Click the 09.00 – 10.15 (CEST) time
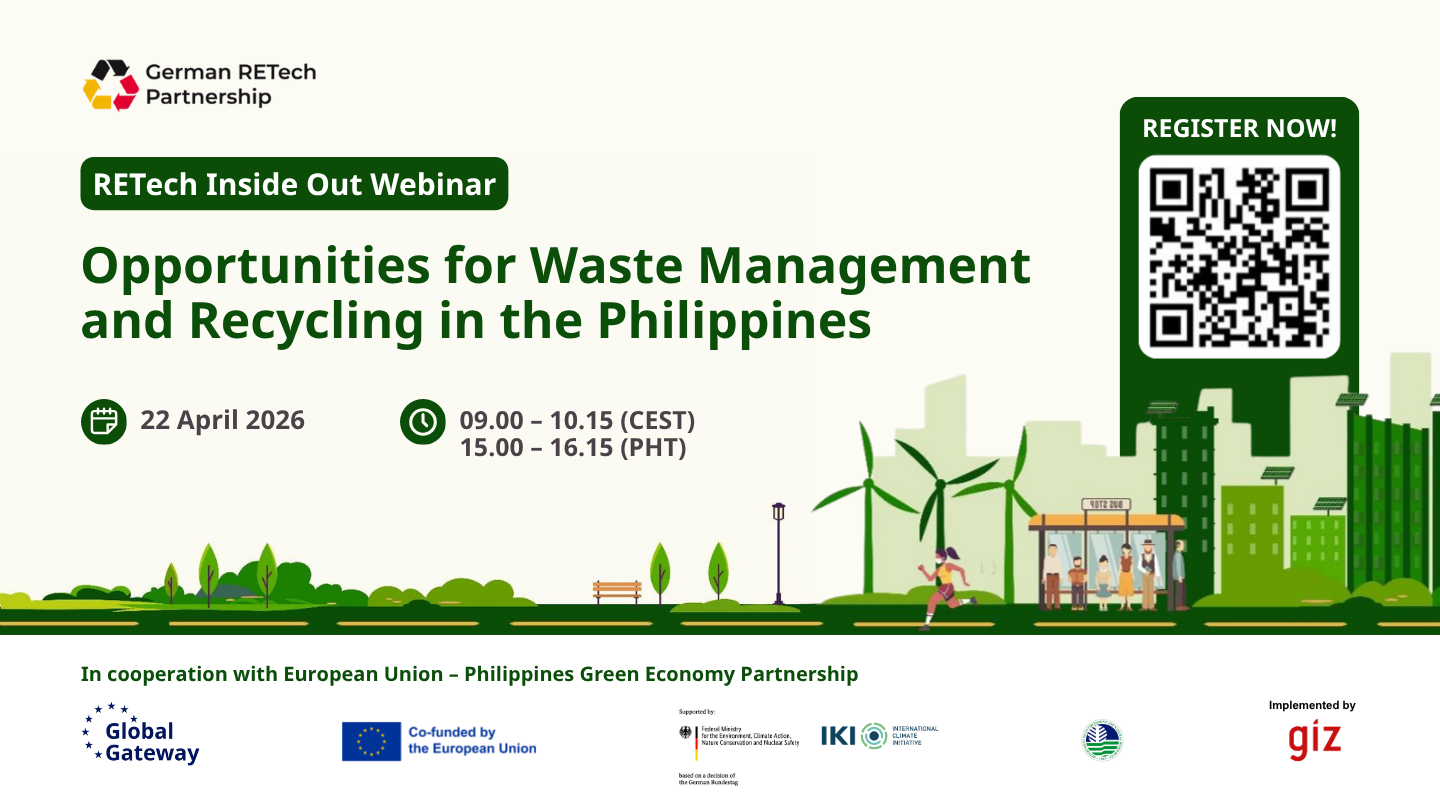 tap(577, 420)
